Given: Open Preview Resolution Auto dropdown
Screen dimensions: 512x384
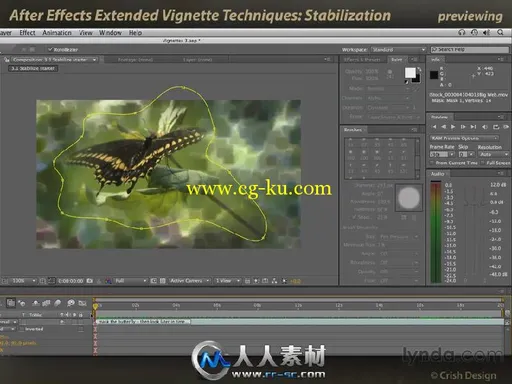Looking at the screenshot, I should [493, 154].
